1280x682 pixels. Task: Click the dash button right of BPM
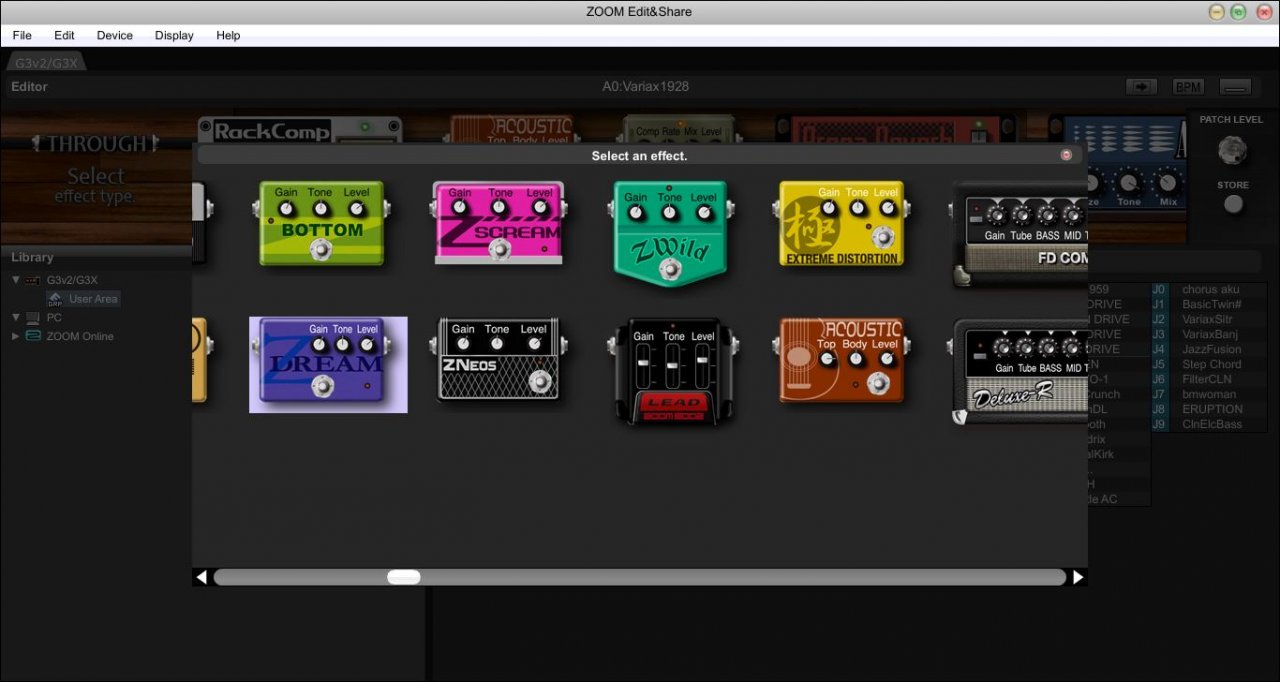pos(1236,87)
